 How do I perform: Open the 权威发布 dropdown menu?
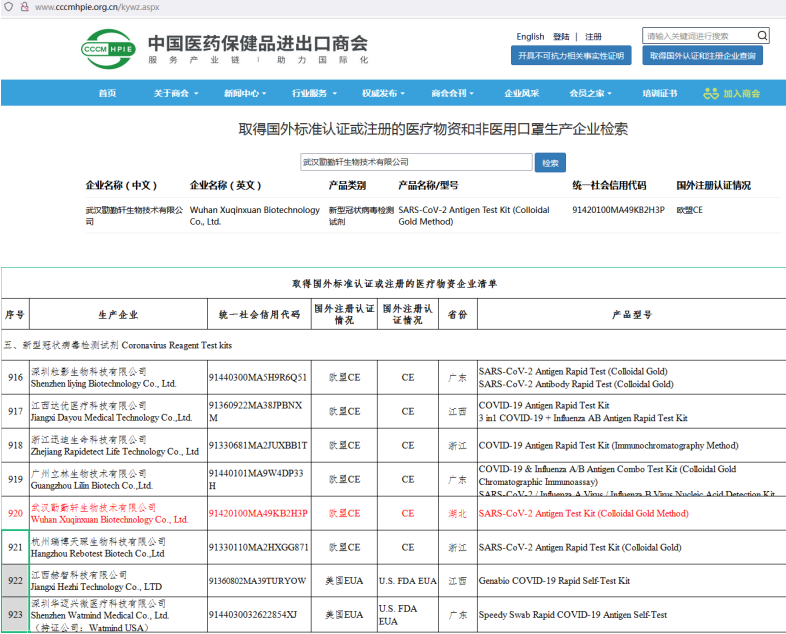coord(383,94)
